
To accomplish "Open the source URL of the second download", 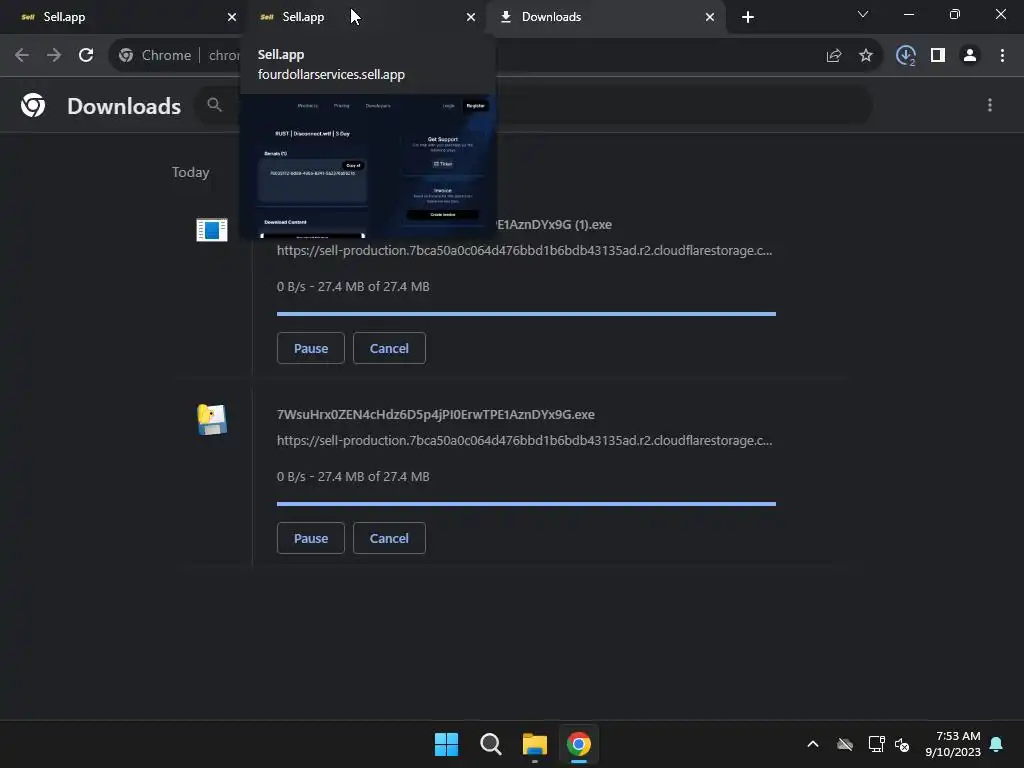I will coord(524,441).
